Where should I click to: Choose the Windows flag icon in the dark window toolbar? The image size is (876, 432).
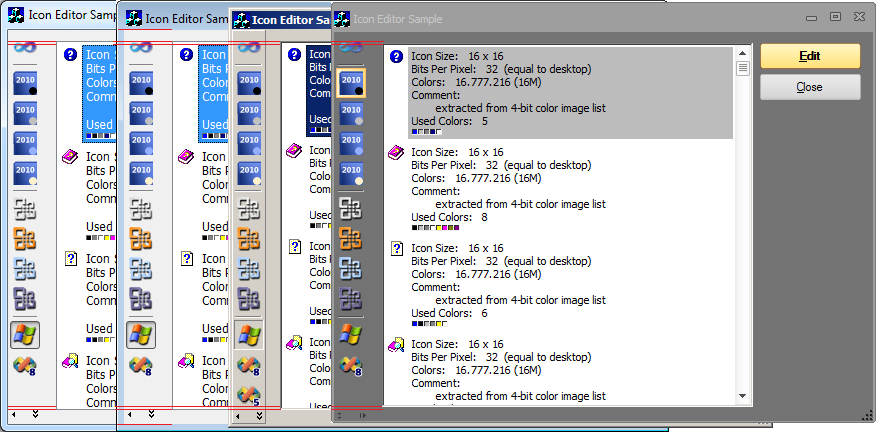[350, 335]
